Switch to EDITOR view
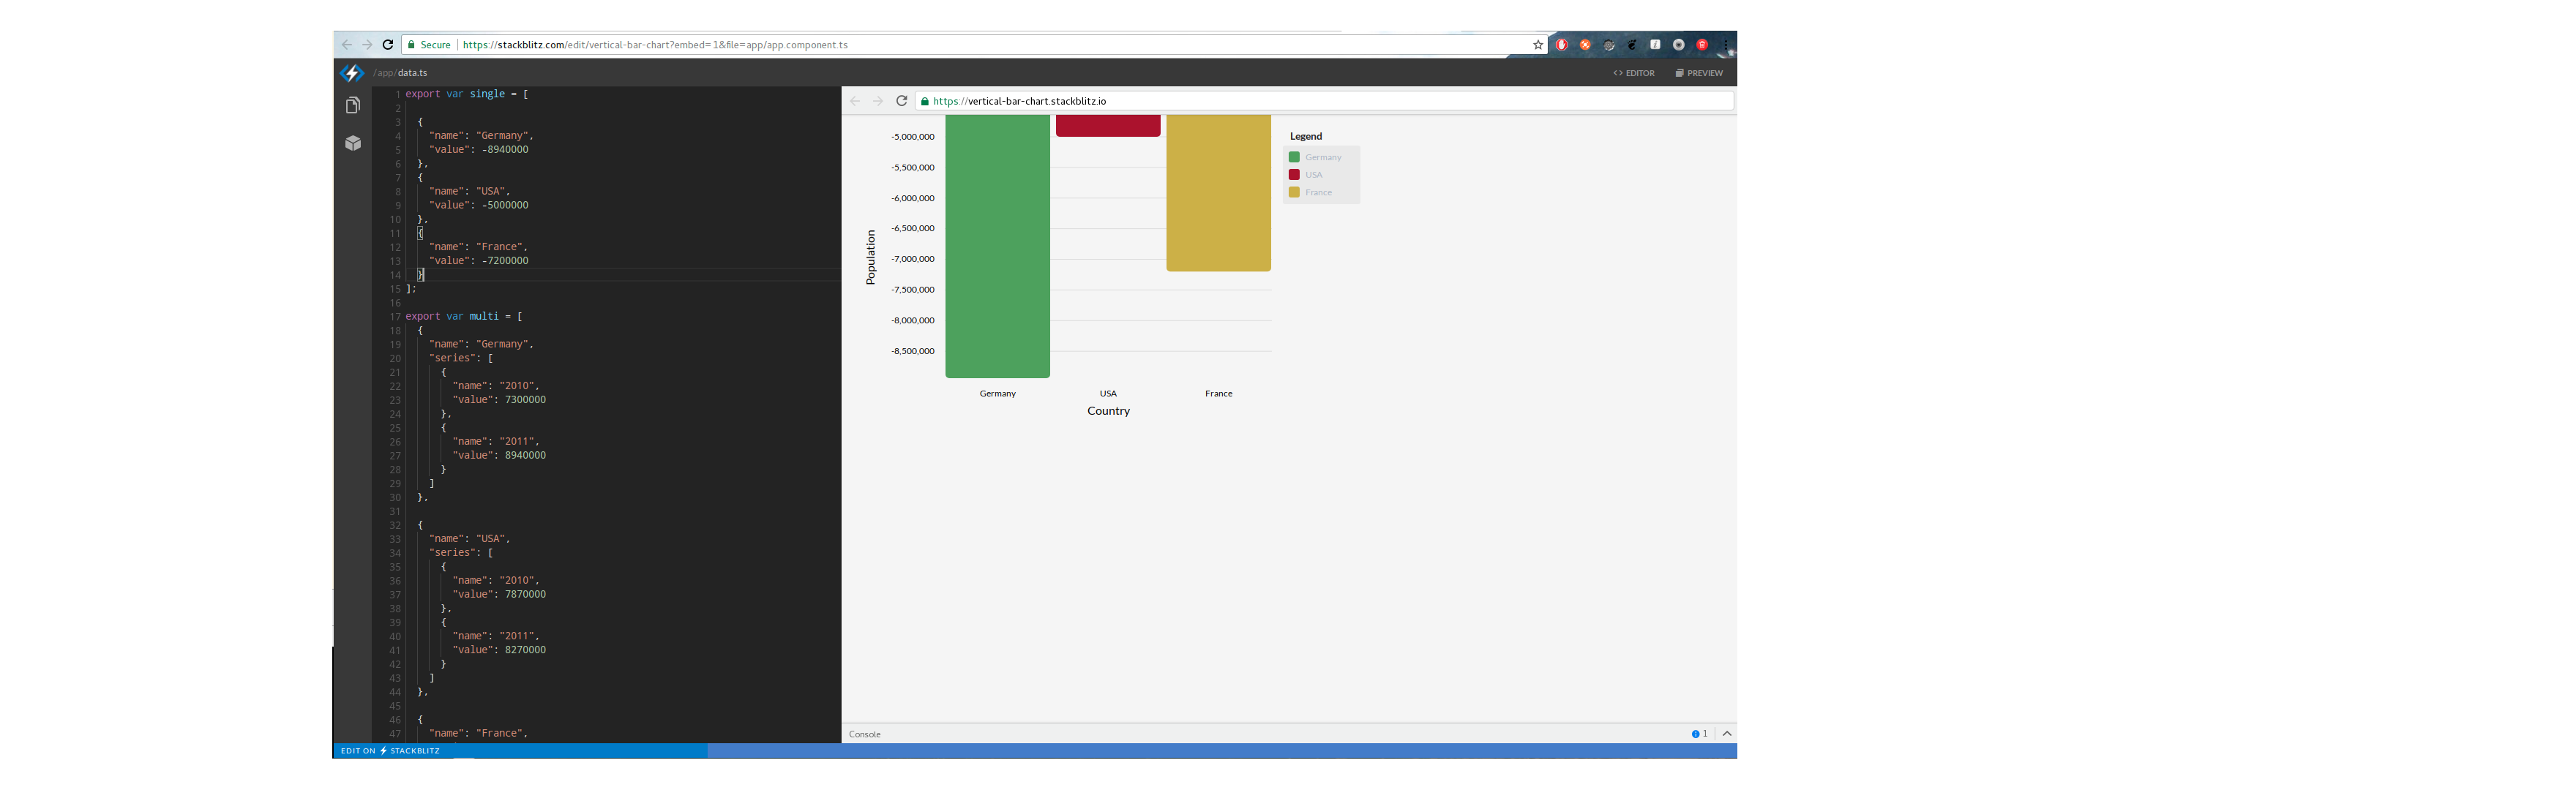This screenshot has width=2576, height=790. 1633,72
